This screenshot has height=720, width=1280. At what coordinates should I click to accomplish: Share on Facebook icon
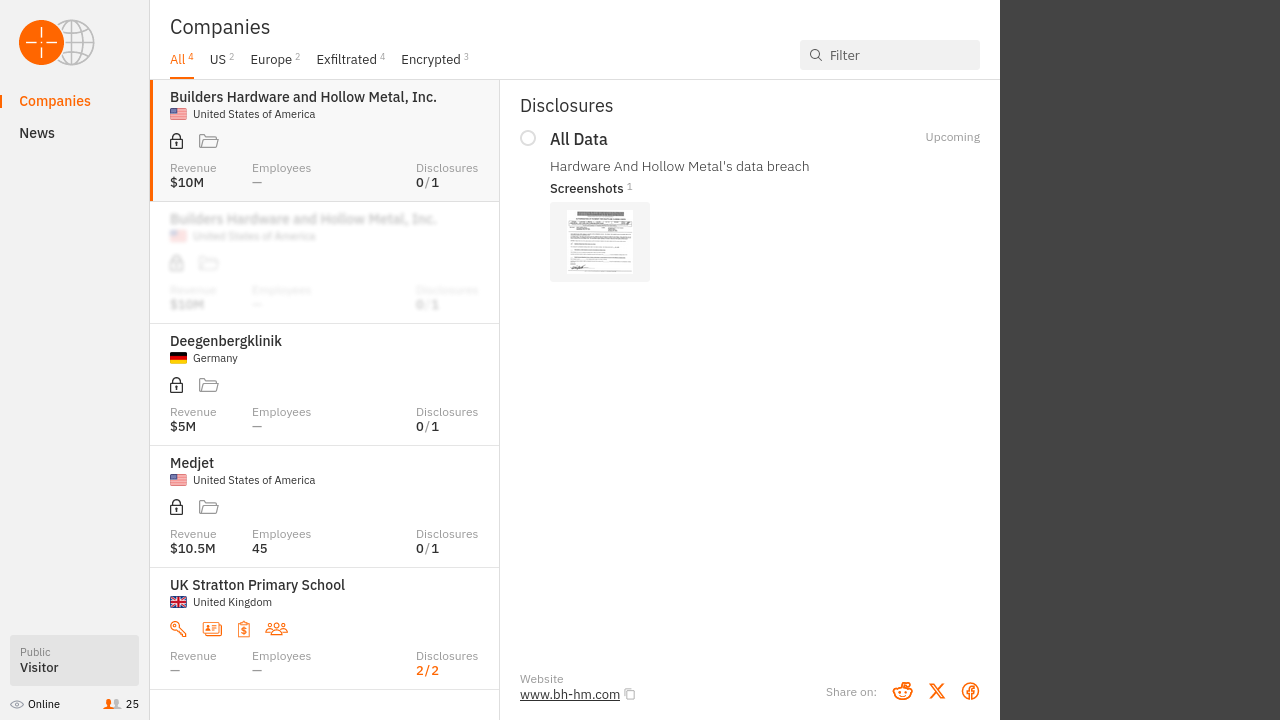pos(970,691)
